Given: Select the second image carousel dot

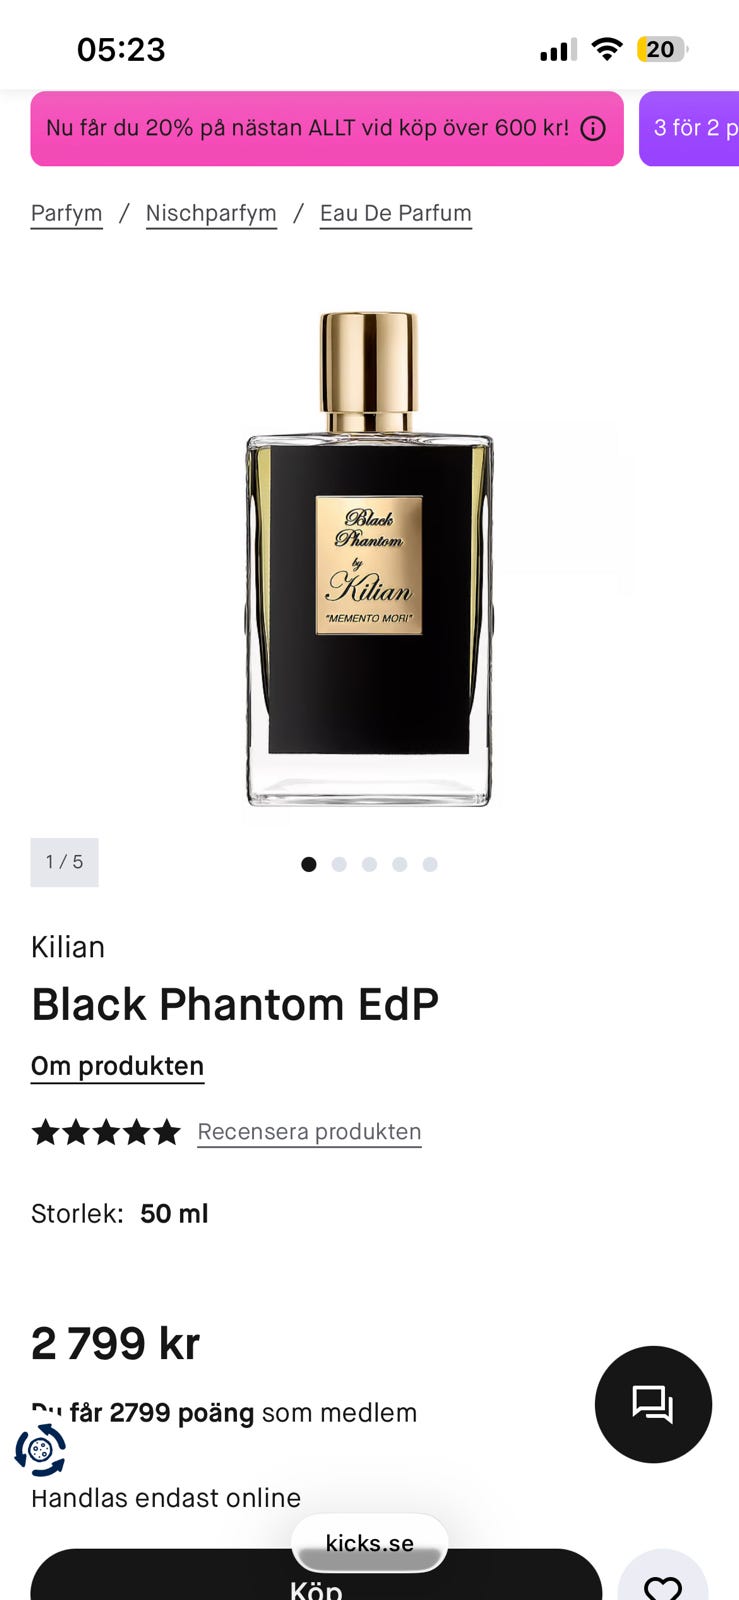Looking at the screenshot, I should pos(339,864).
